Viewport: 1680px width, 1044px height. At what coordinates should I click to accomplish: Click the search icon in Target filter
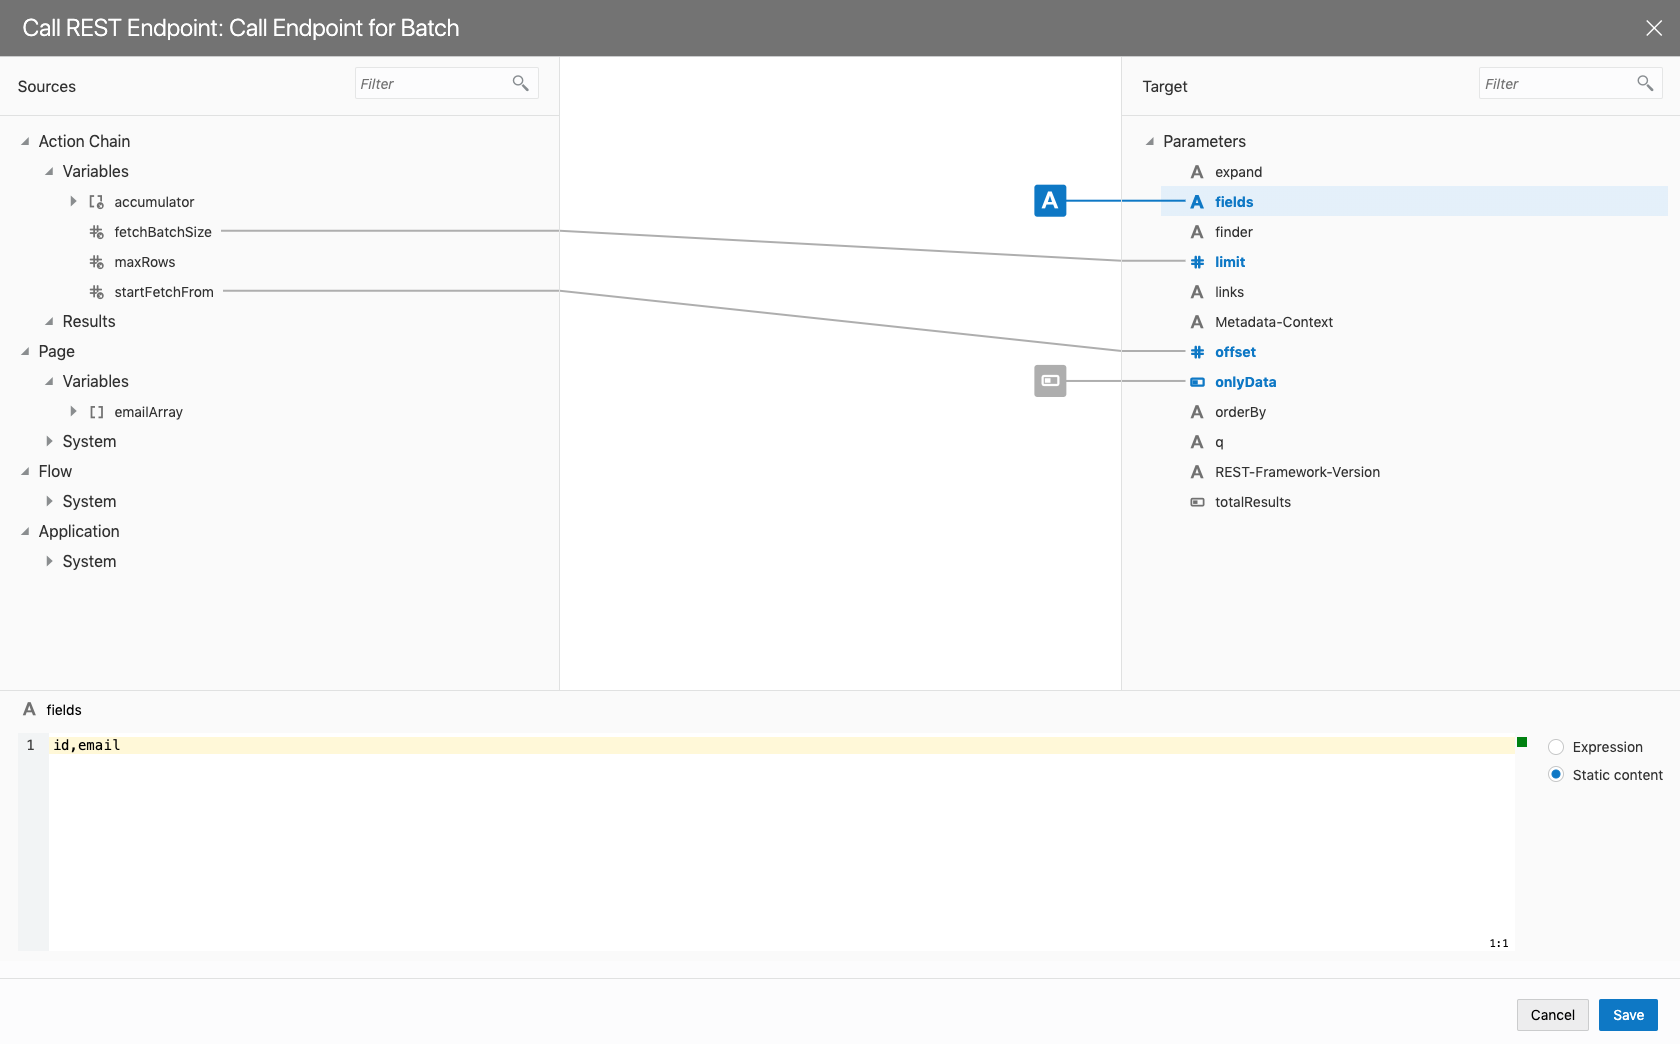click(x=1644, y=83)
